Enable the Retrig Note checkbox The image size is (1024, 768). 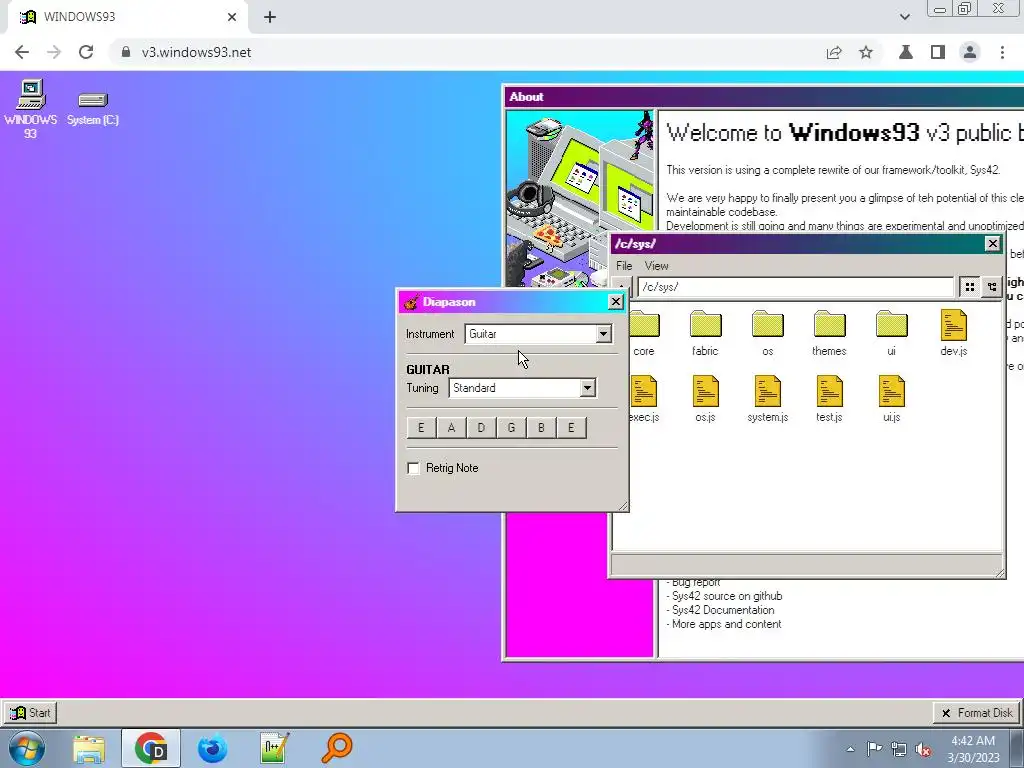point(413,468)
